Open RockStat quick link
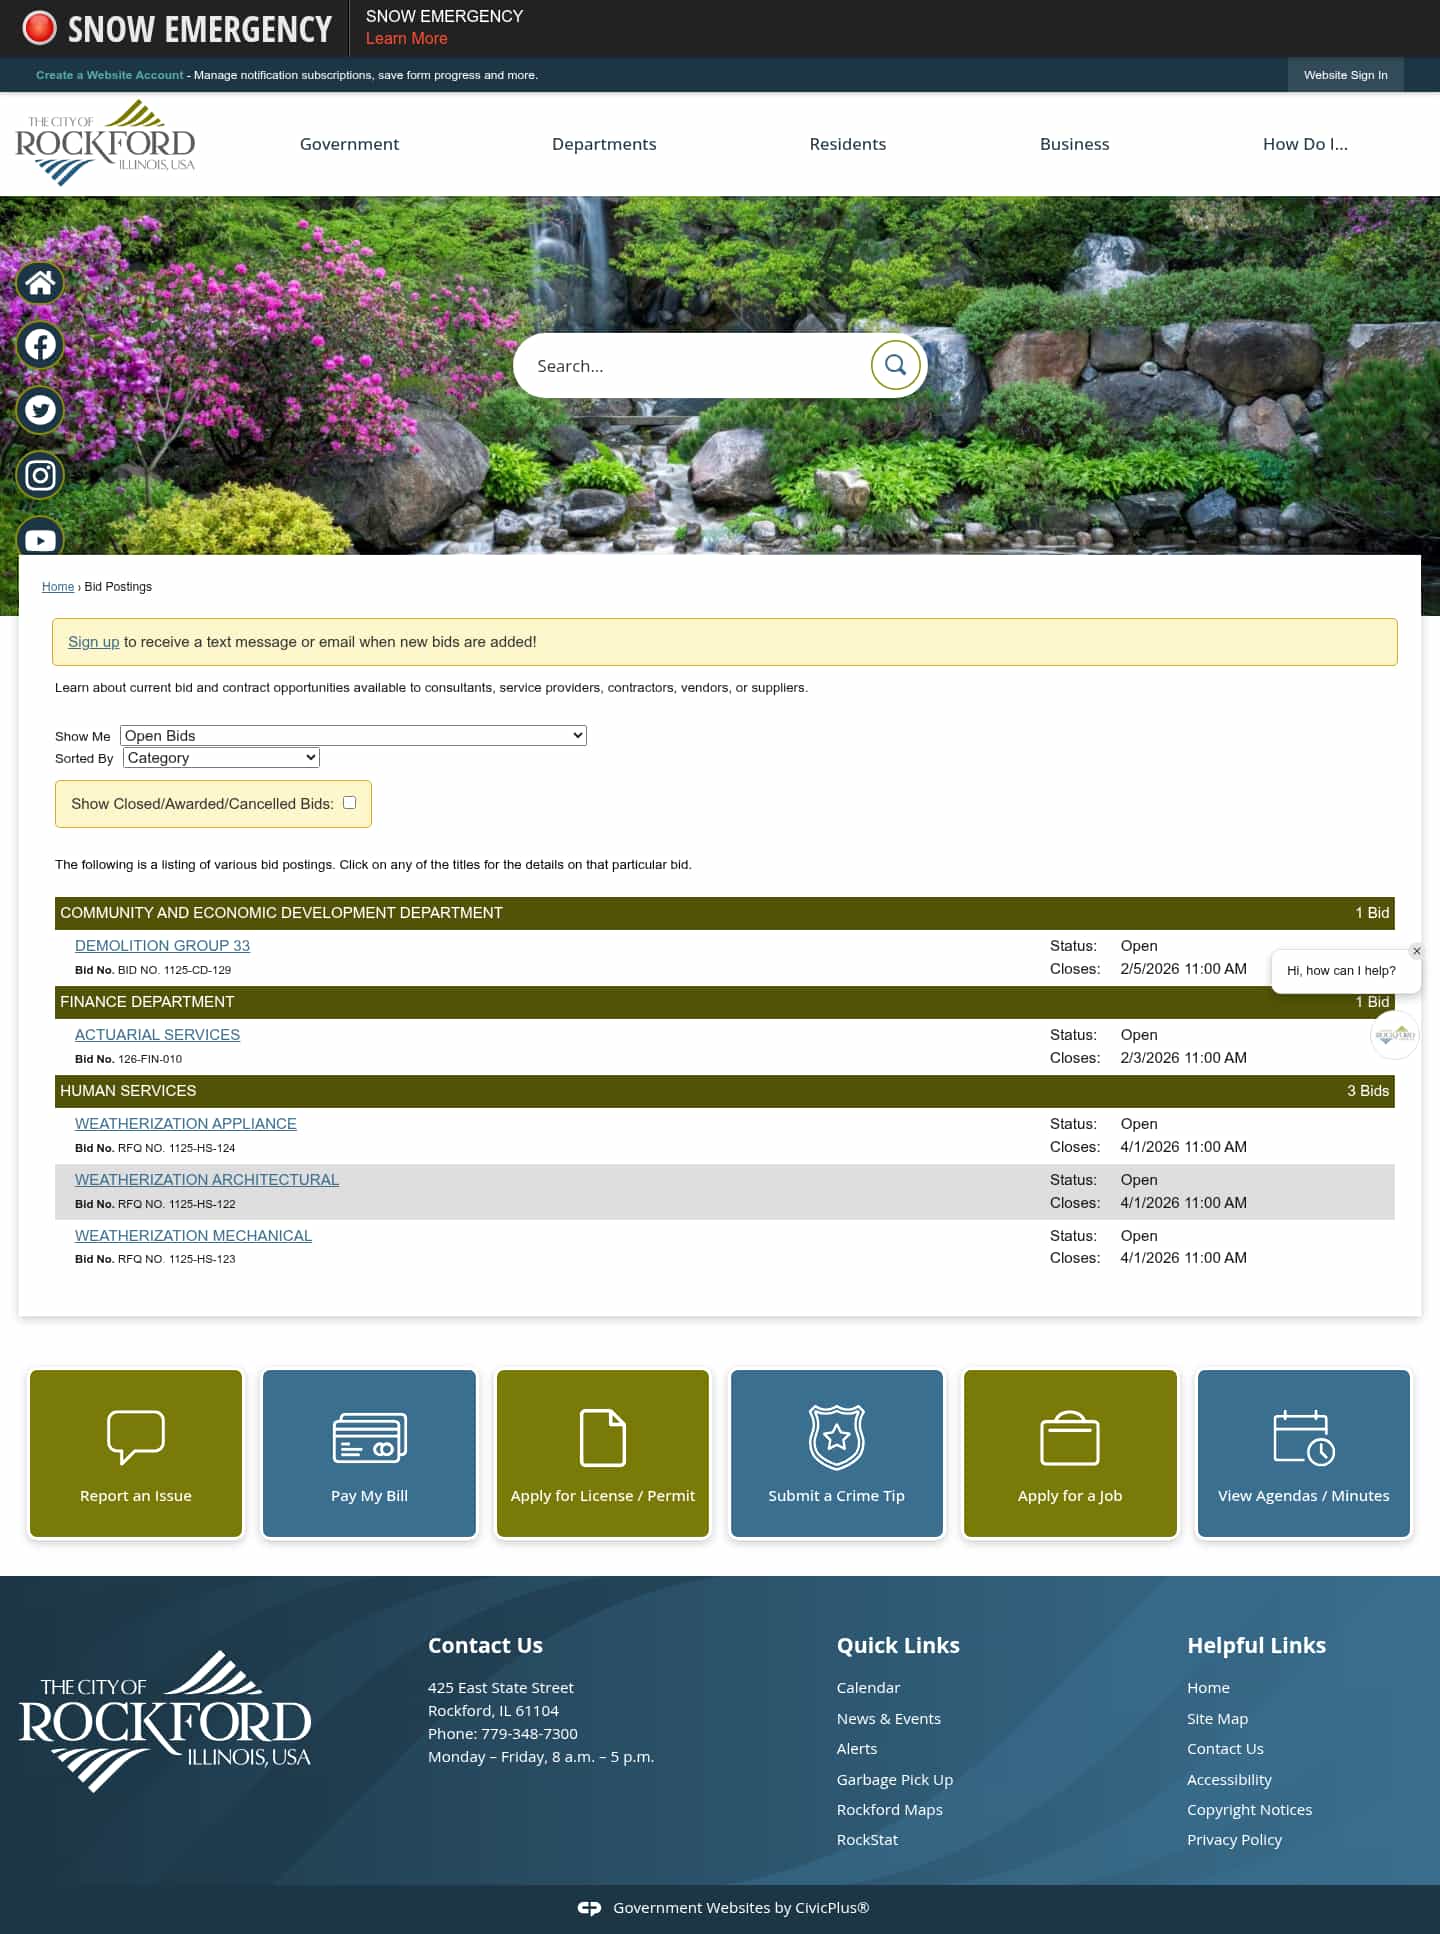Image resolution: width=1440 pixels, height=1934 pixels. point(867,1840)
